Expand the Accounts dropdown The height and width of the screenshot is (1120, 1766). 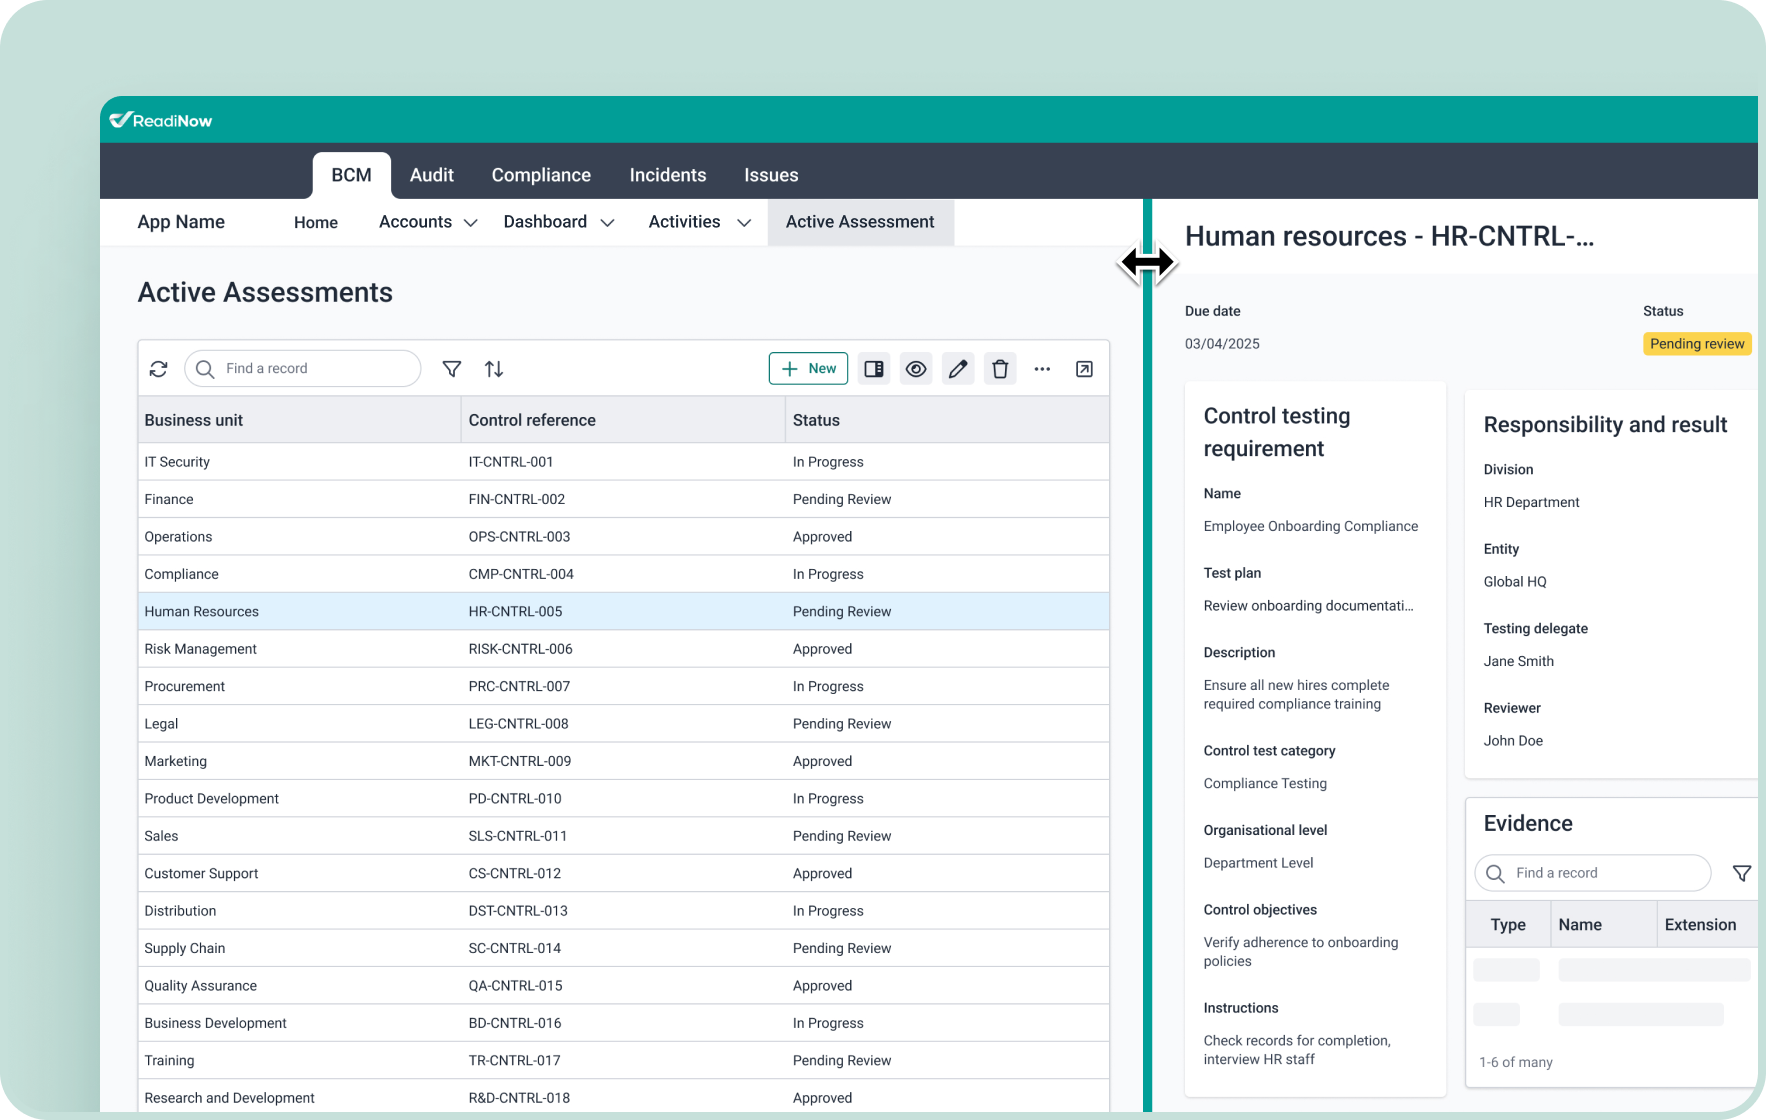tap(426, 221)
